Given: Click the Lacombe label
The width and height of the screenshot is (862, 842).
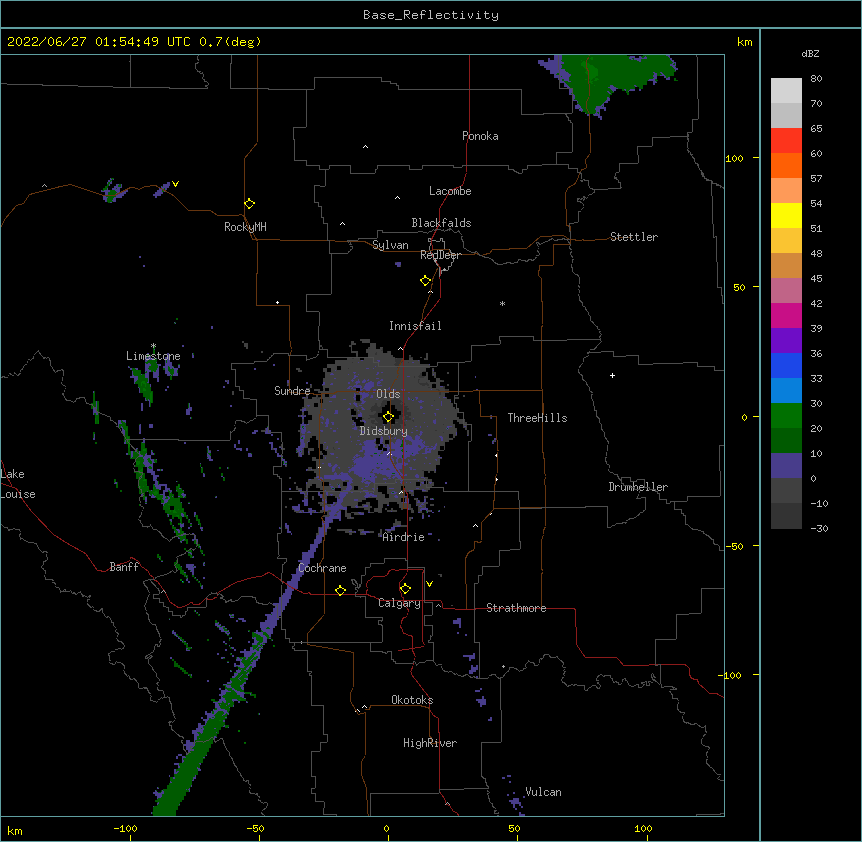Looking at the screenshot, I should click(x=450, y=191).
